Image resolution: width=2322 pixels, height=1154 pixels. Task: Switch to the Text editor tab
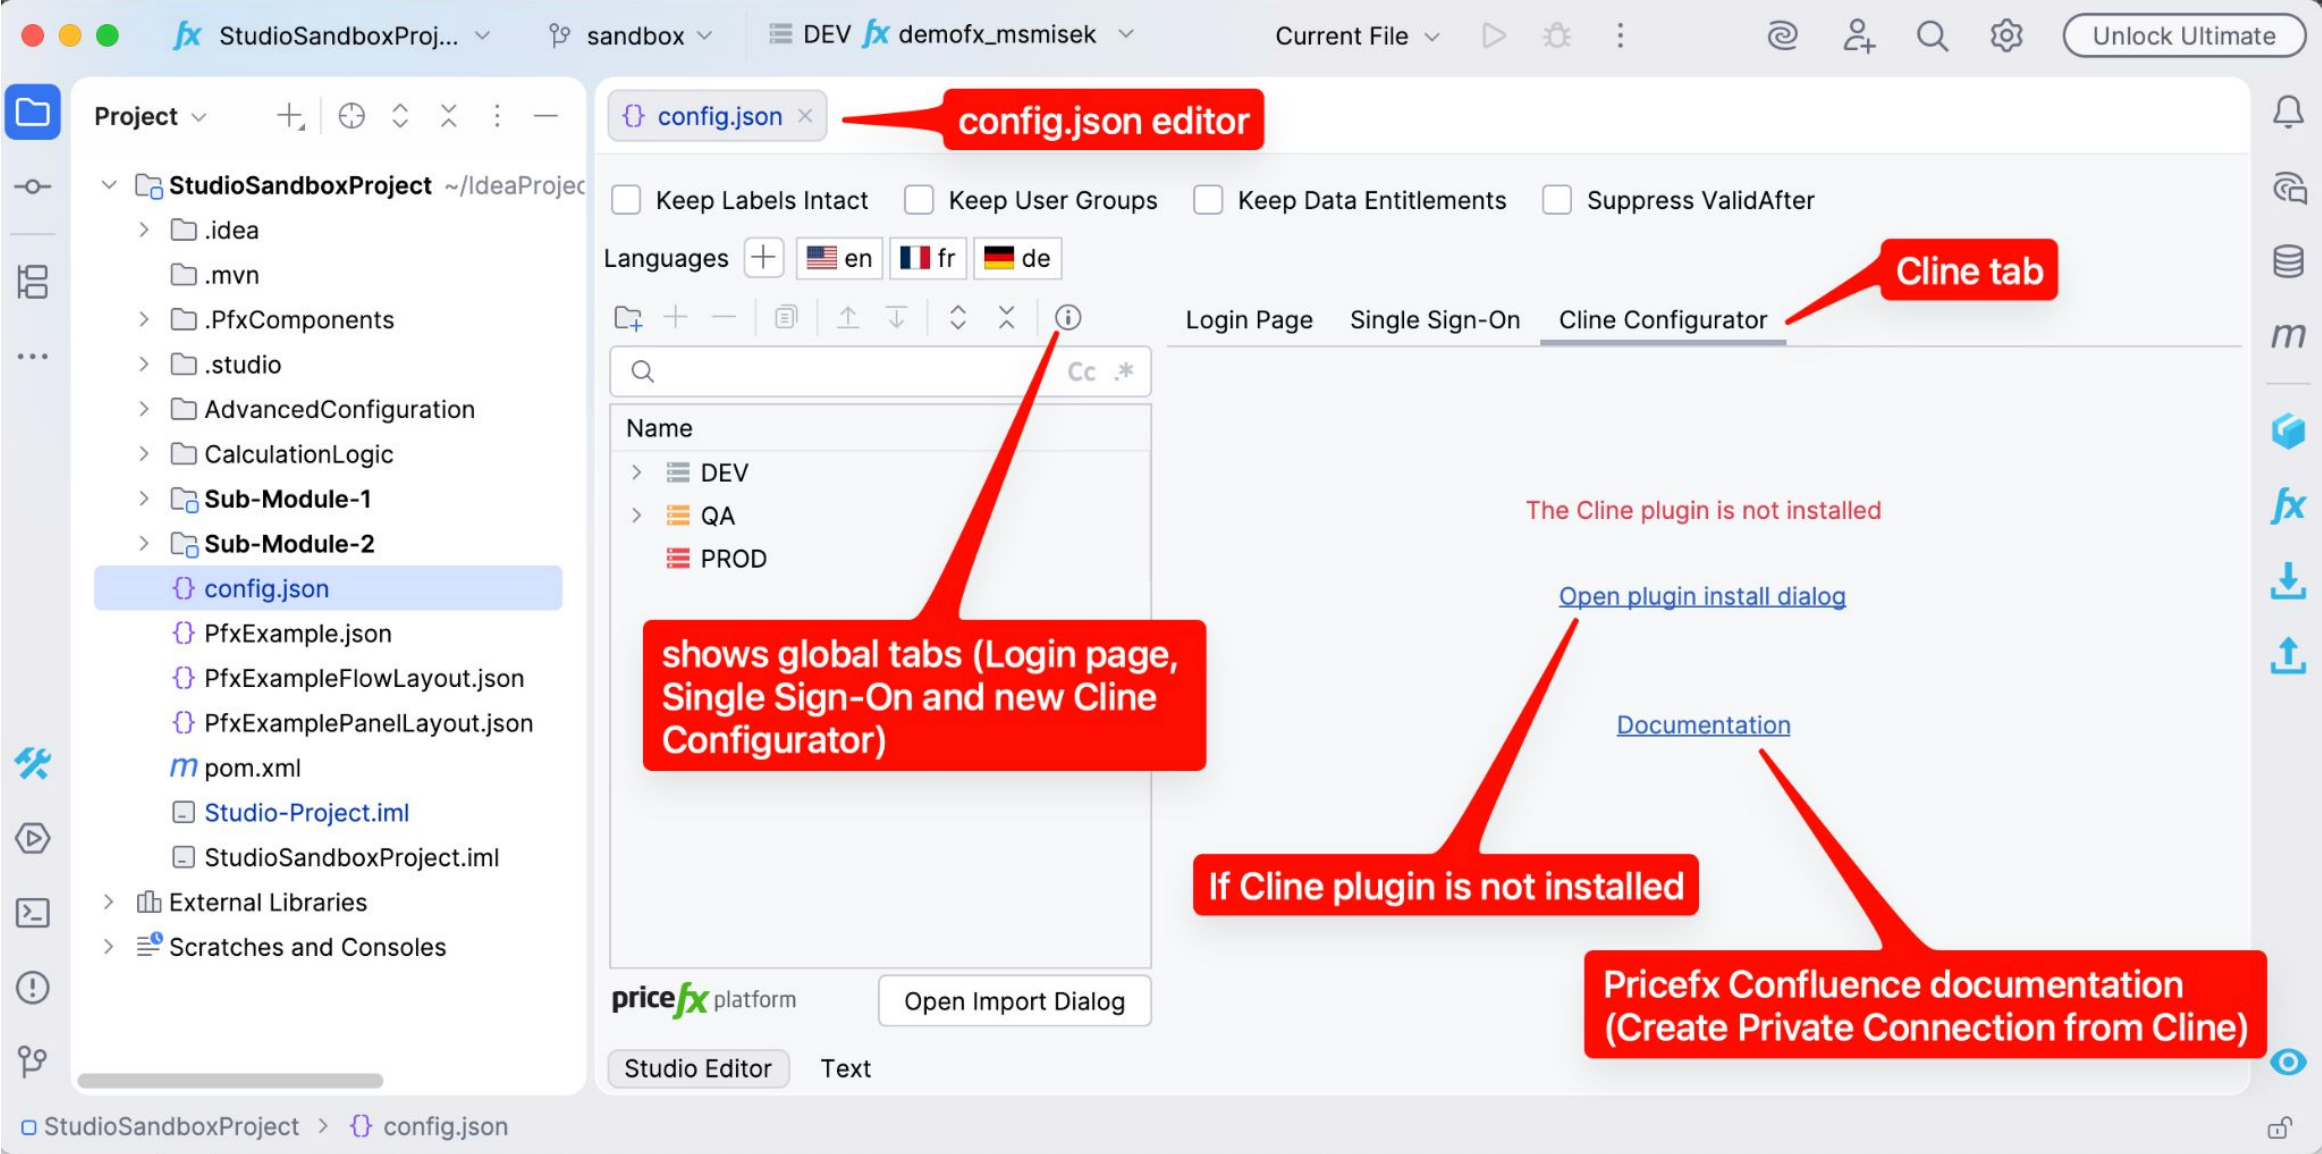[x=845, y=1068]
